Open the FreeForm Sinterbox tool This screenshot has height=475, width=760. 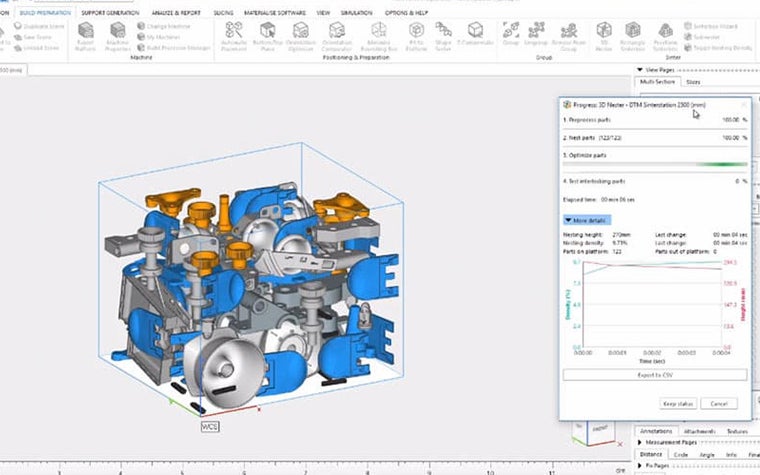click(x=665, y=36)
